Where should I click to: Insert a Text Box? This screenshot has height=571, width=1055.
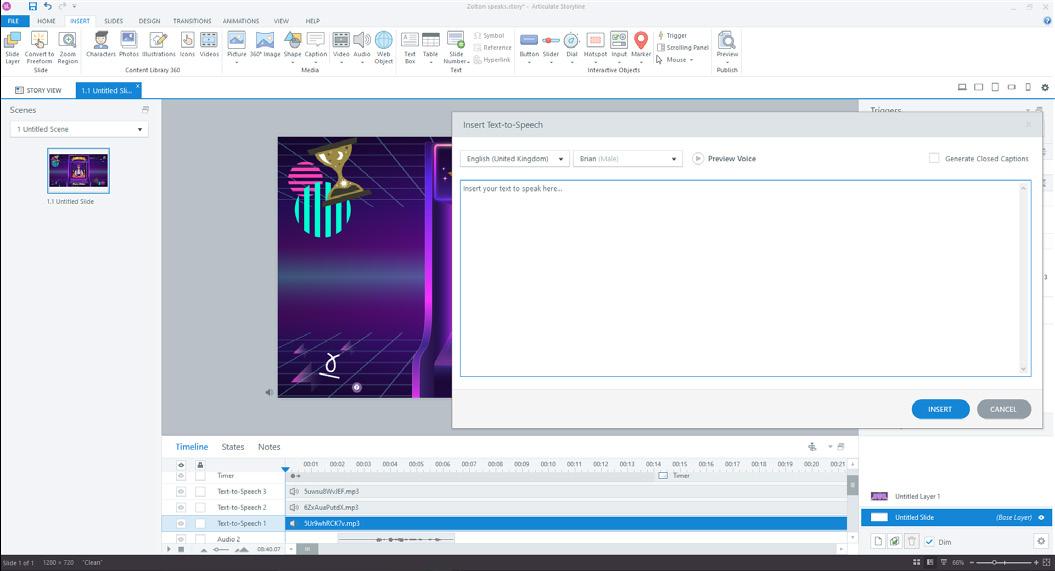coord(410,47)
